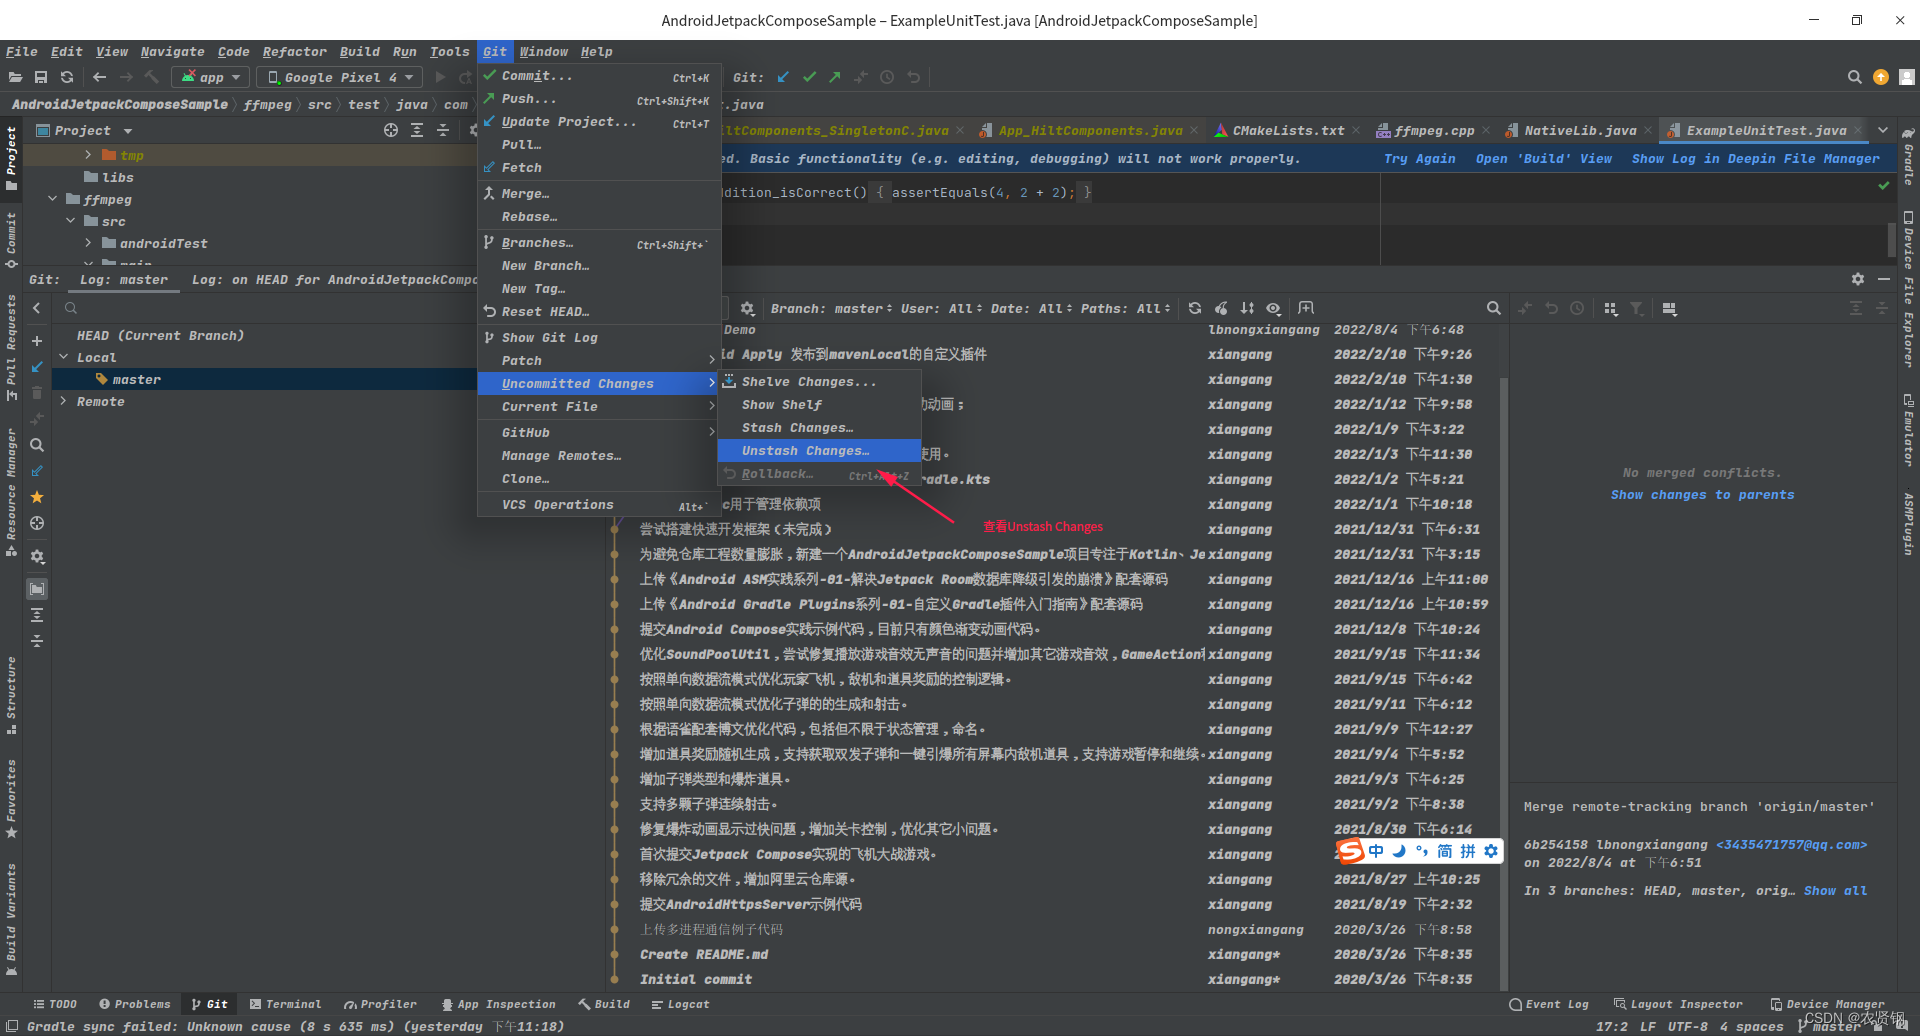Toggle Preview Diff icon in changes toolbar
Screen dimensions: 1920x1036
click(1669, 308)
